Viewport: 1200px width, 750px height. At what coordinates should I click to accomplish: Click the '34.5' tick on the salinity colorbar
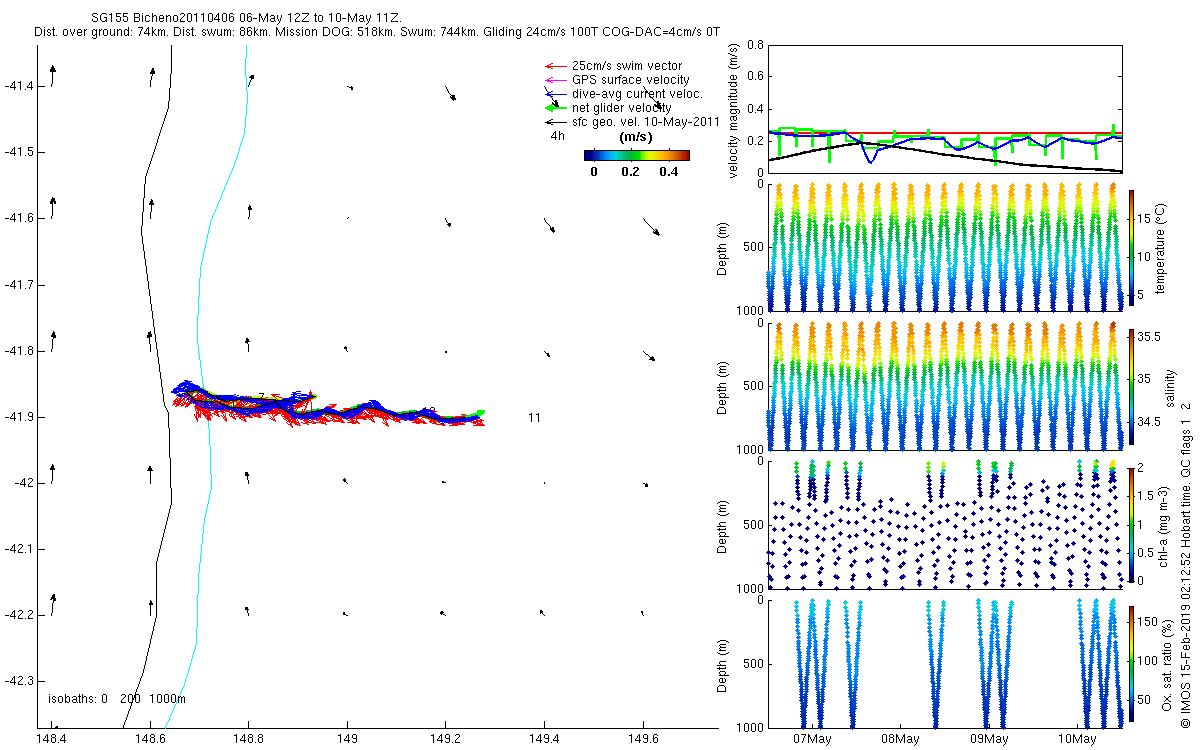click(1150, 423)
